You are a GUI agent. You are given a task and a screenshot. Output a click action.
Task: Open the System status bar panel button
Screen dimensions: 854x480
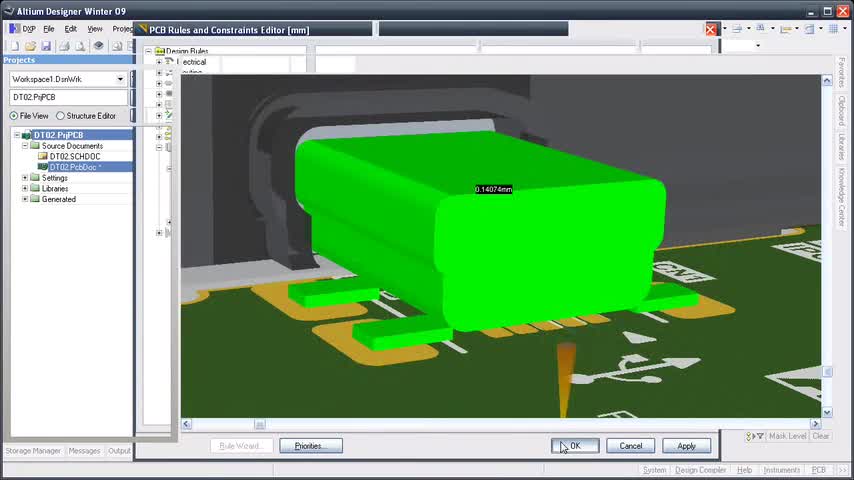click(x=654, y=470)
